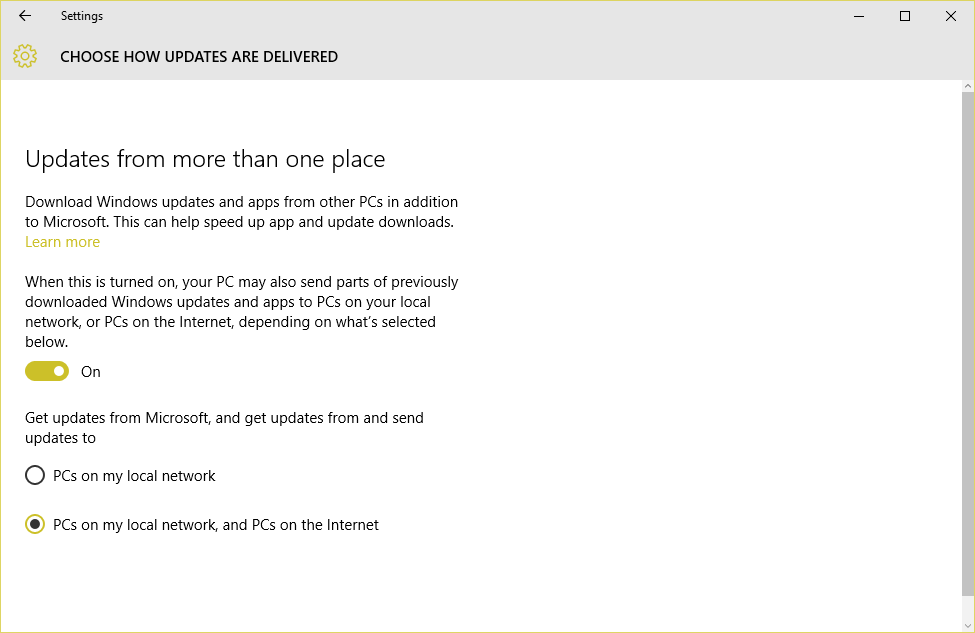Click the settings gear icon in header

tap(25, 57)
